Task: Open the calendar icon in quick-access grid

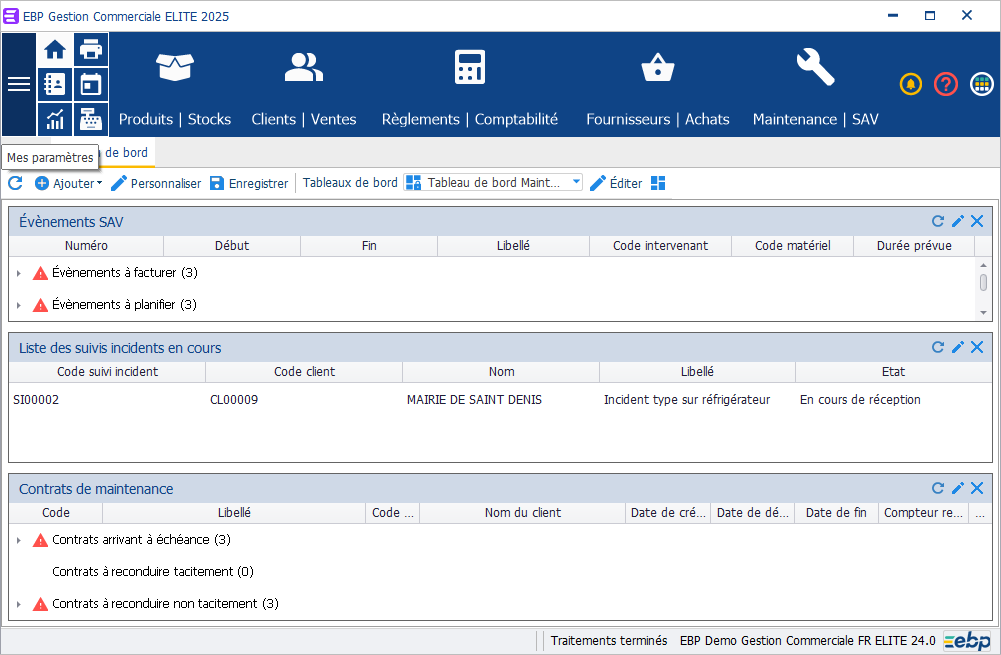Action: pos(91,84)
